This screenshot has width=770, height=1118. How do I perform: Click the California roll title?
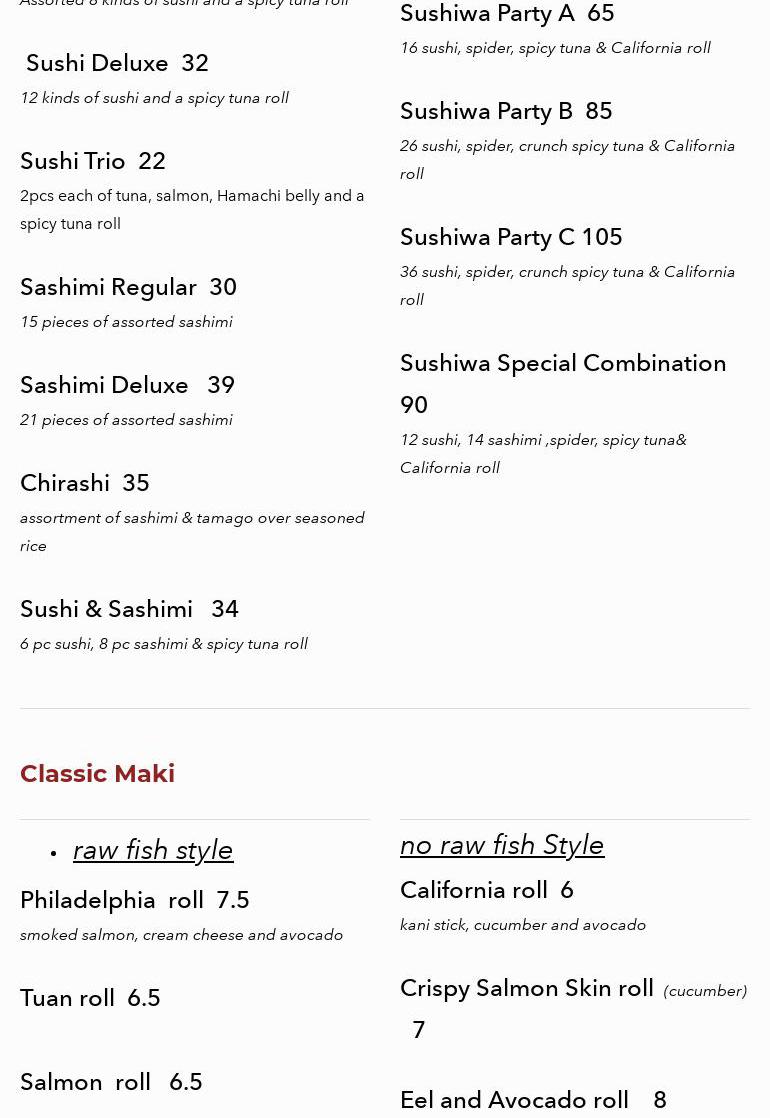tap(487, 890)
